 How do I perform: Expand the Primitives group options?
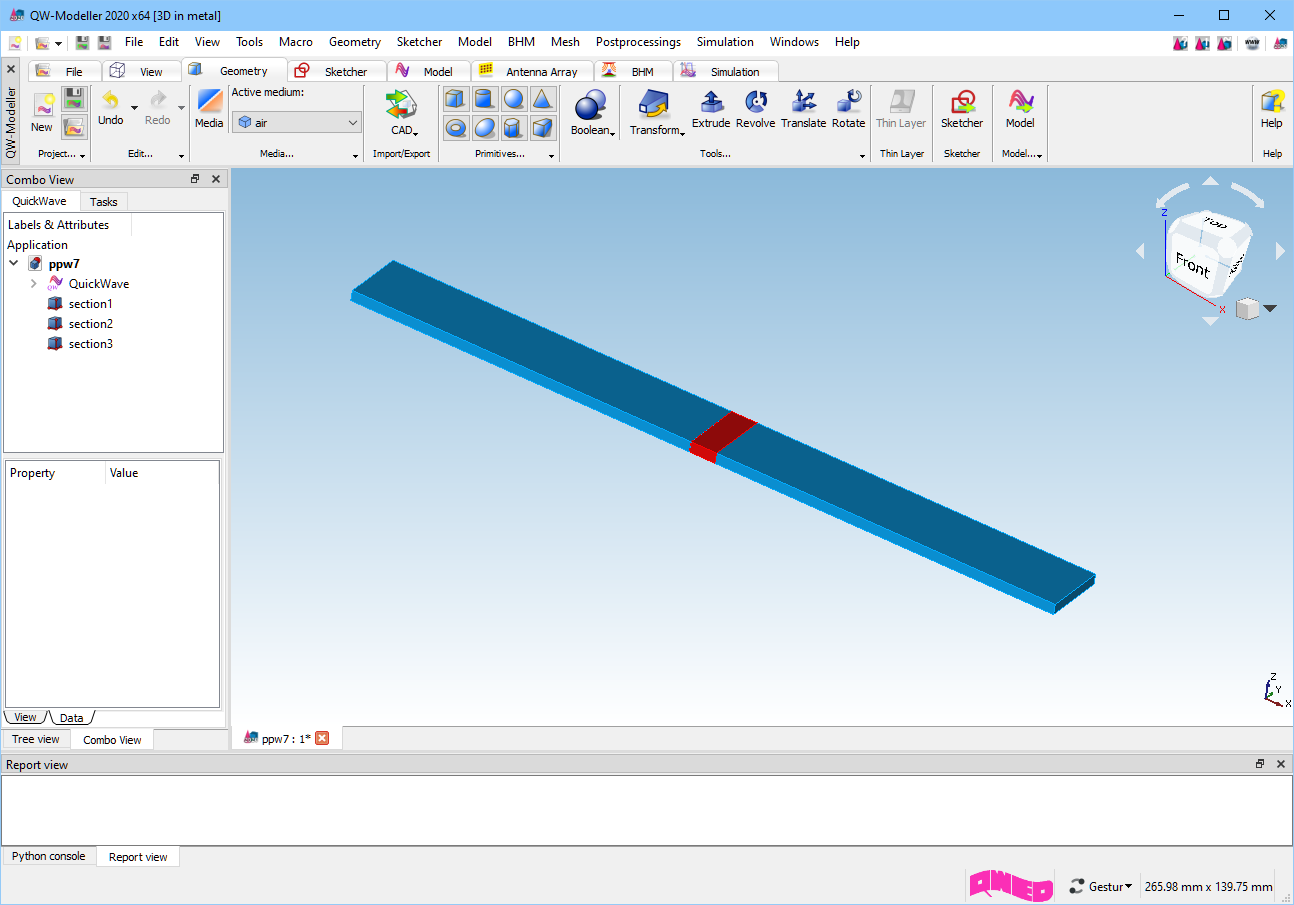pyautogui.click(x=551, y=156)
